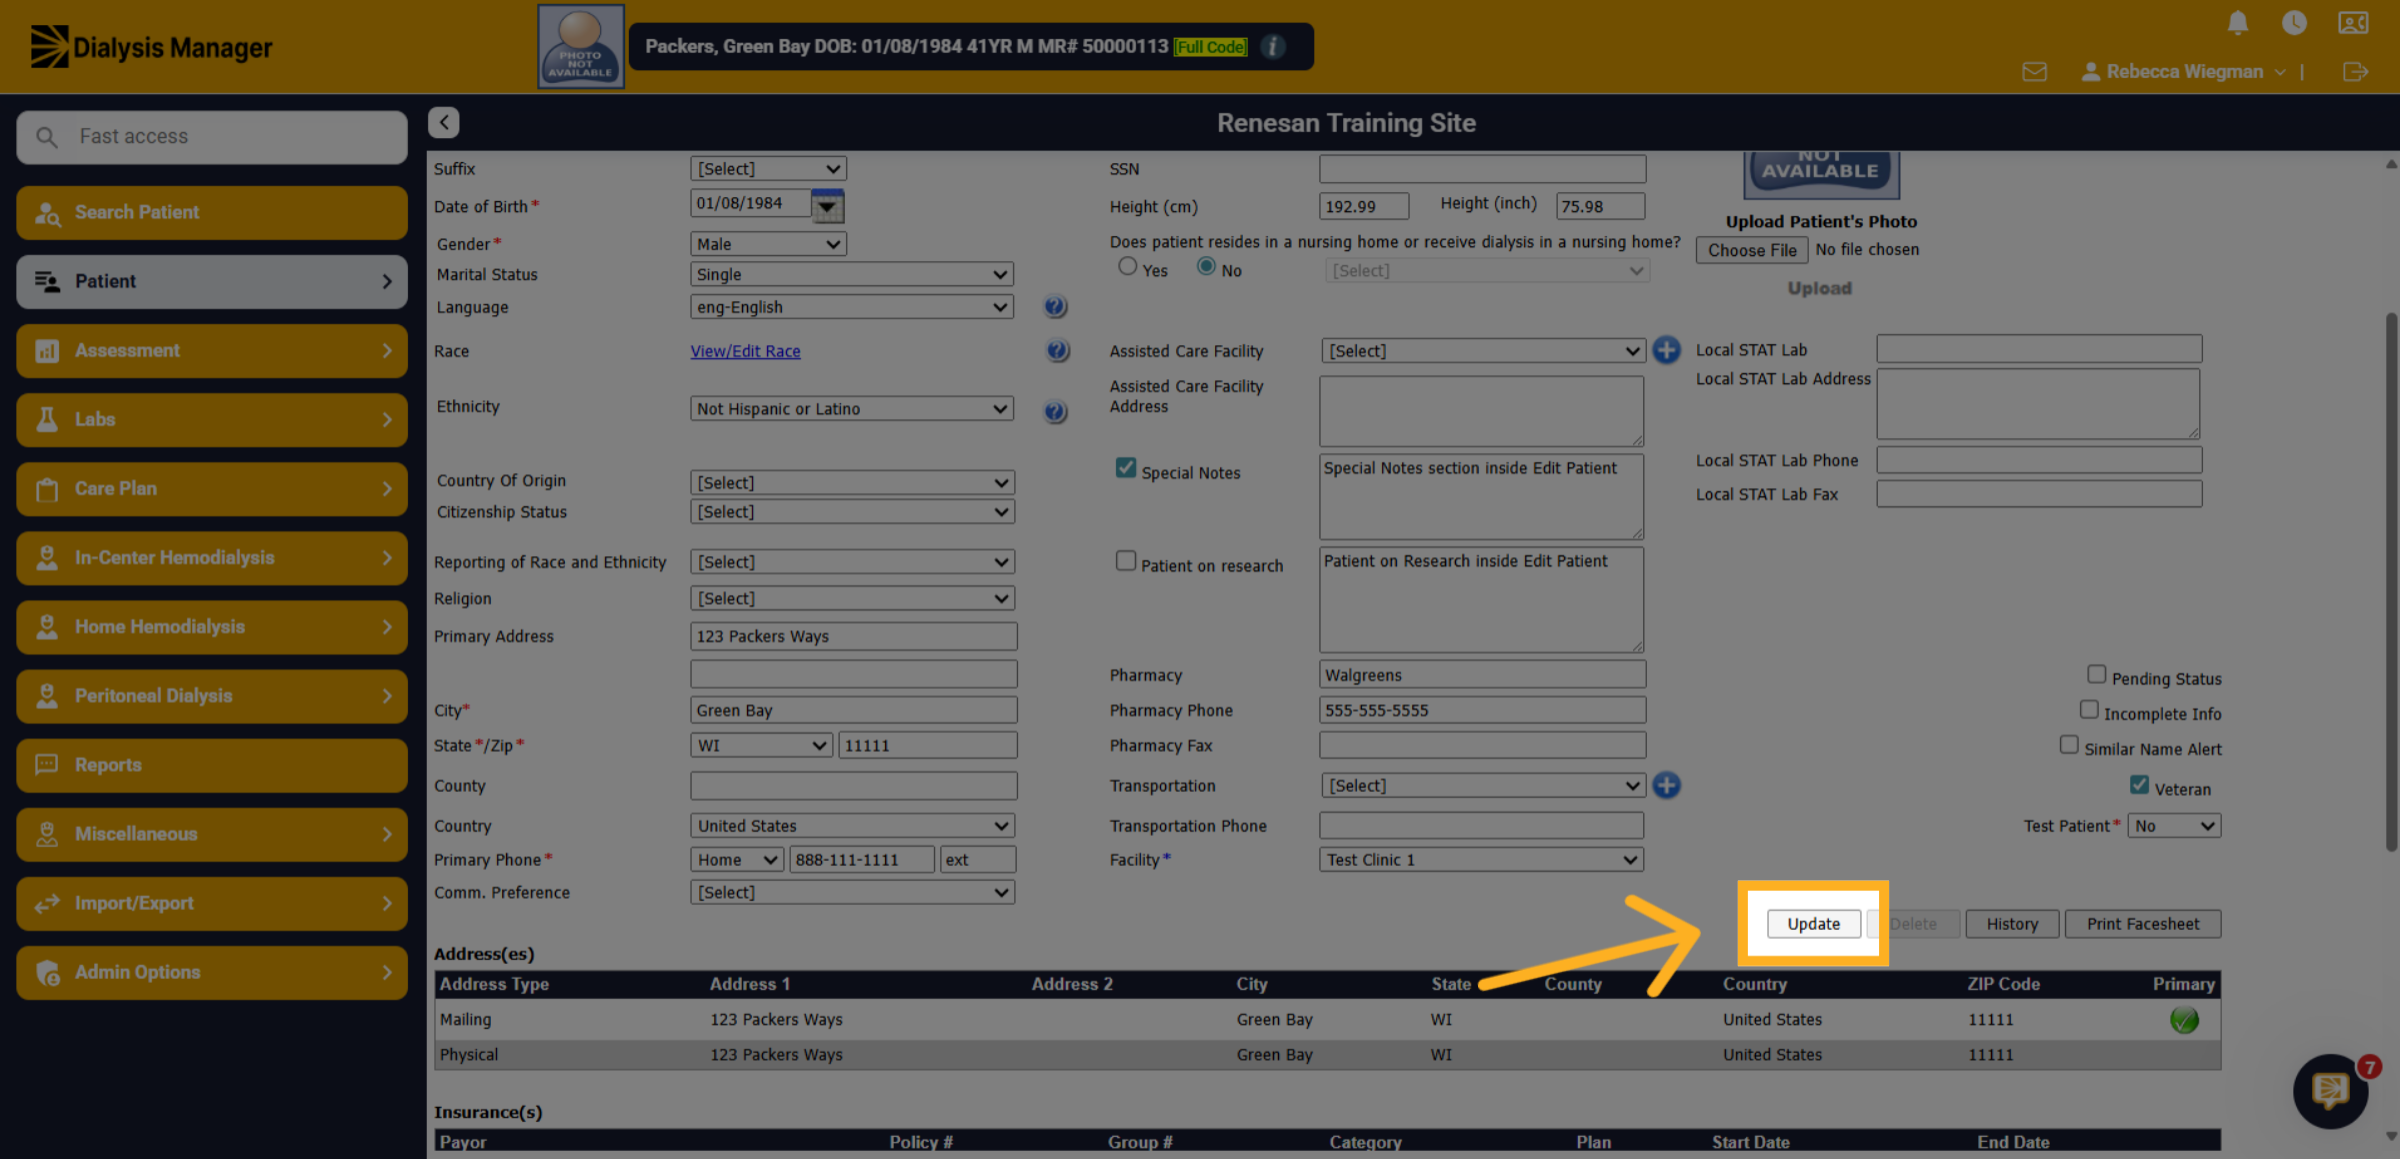
Task: Open the Language dropdown
Action: pyautogui.click(x=852, y=307)
